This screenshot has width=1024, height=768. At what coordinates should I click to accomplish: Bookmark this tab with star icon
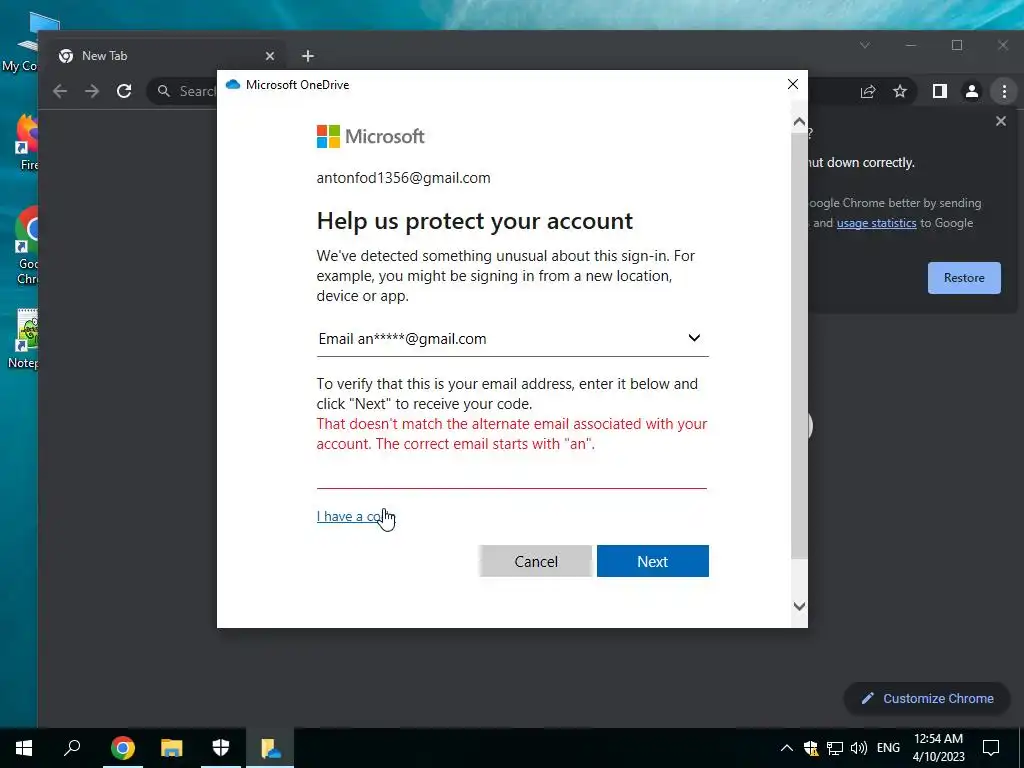[x=900, y=91]
